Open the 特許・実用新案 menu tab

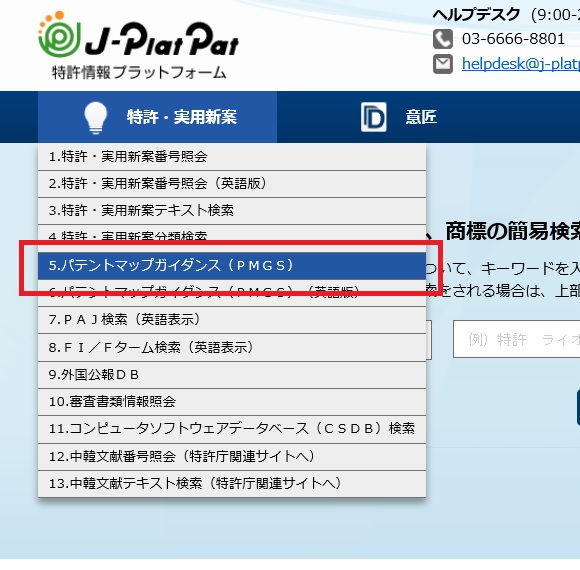[x=157, y=117]
